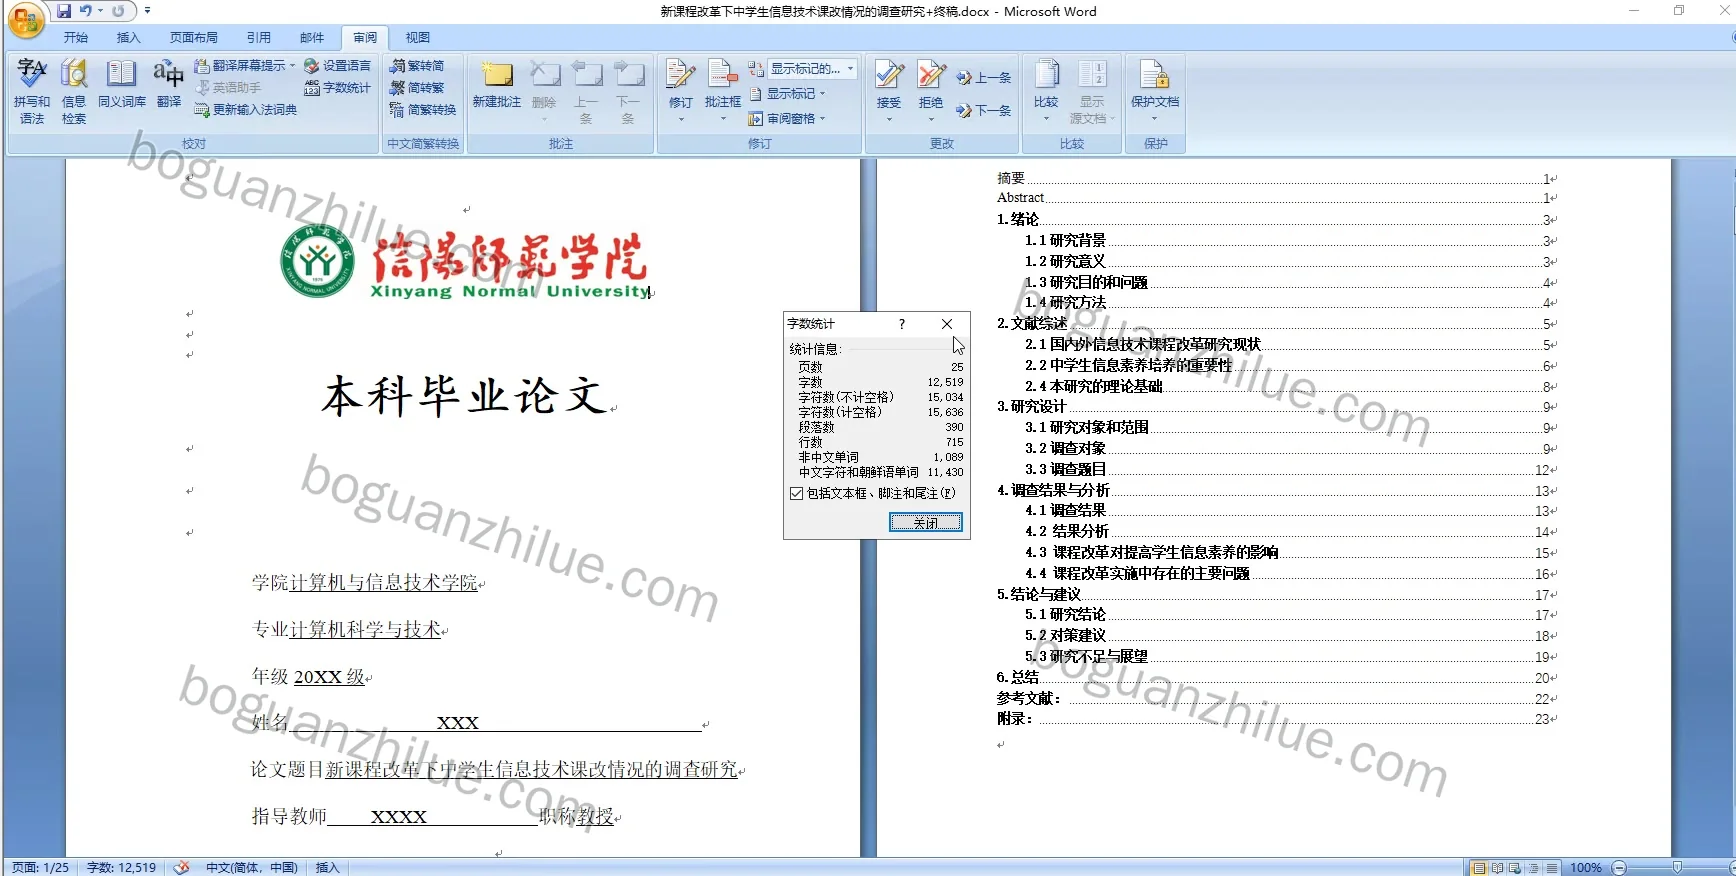The width and height of the screenshot is (1736, 876).
Task: Click the page indicator 页面: 1/25
Action: pyautogui.click(x=40, y=868)
